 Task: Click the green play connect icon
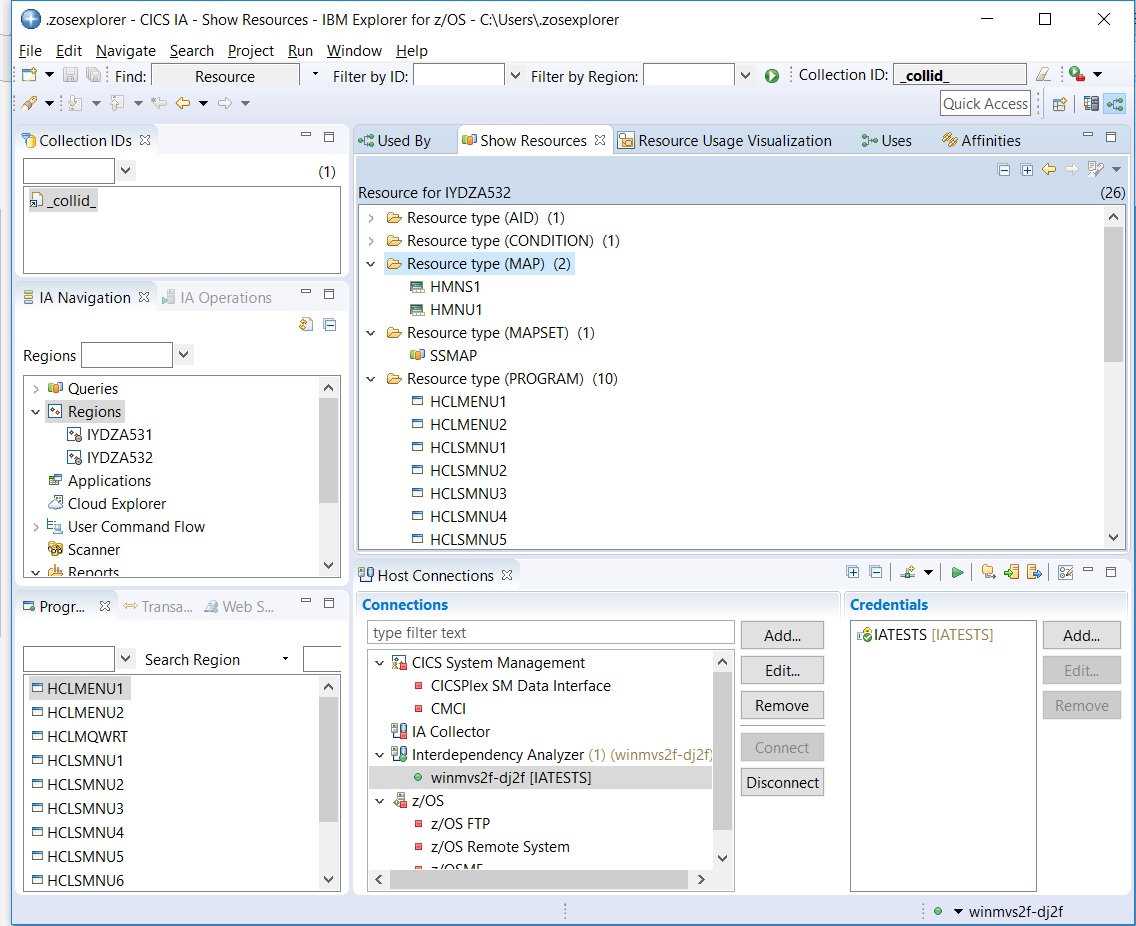coord(957,572)
